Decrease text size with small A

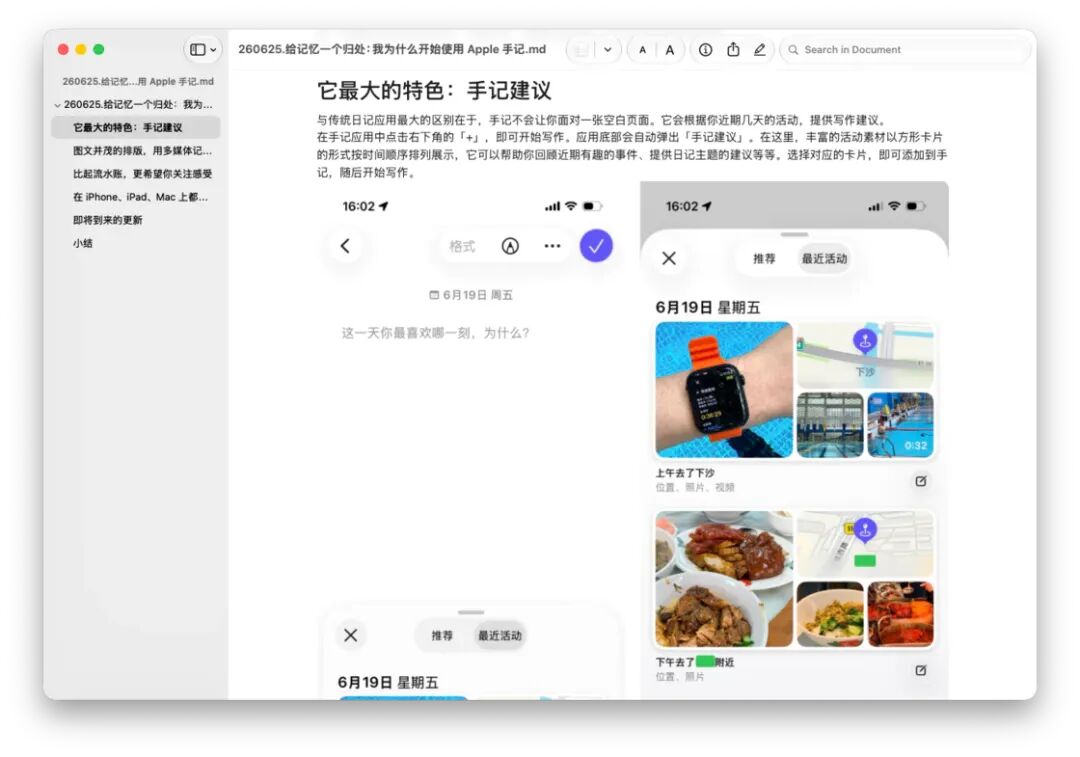642,50
